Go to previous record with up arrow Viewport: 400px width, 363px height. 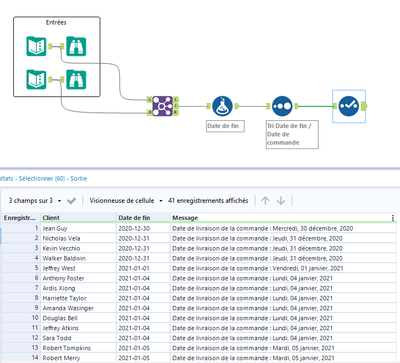(x=265, y=201)
